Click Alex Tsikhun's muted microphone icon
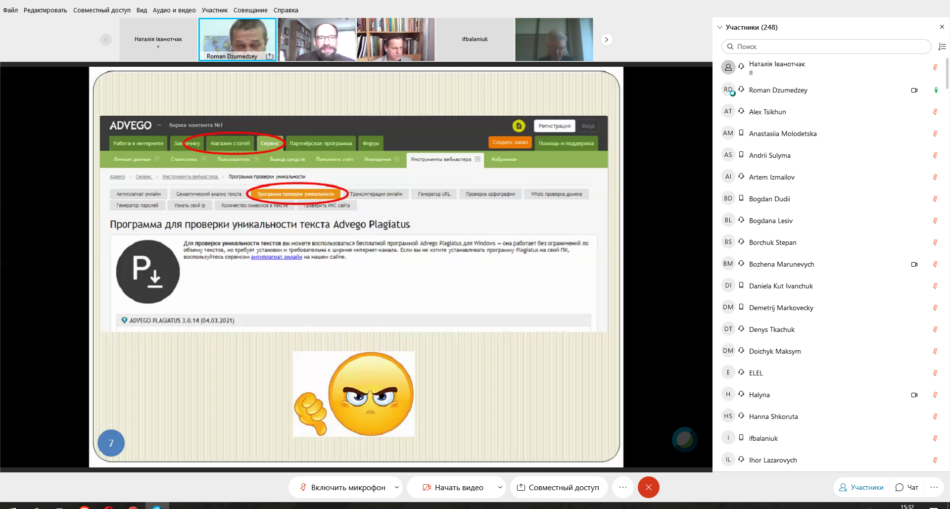950x509 pixels. click(x=935, y=112)
